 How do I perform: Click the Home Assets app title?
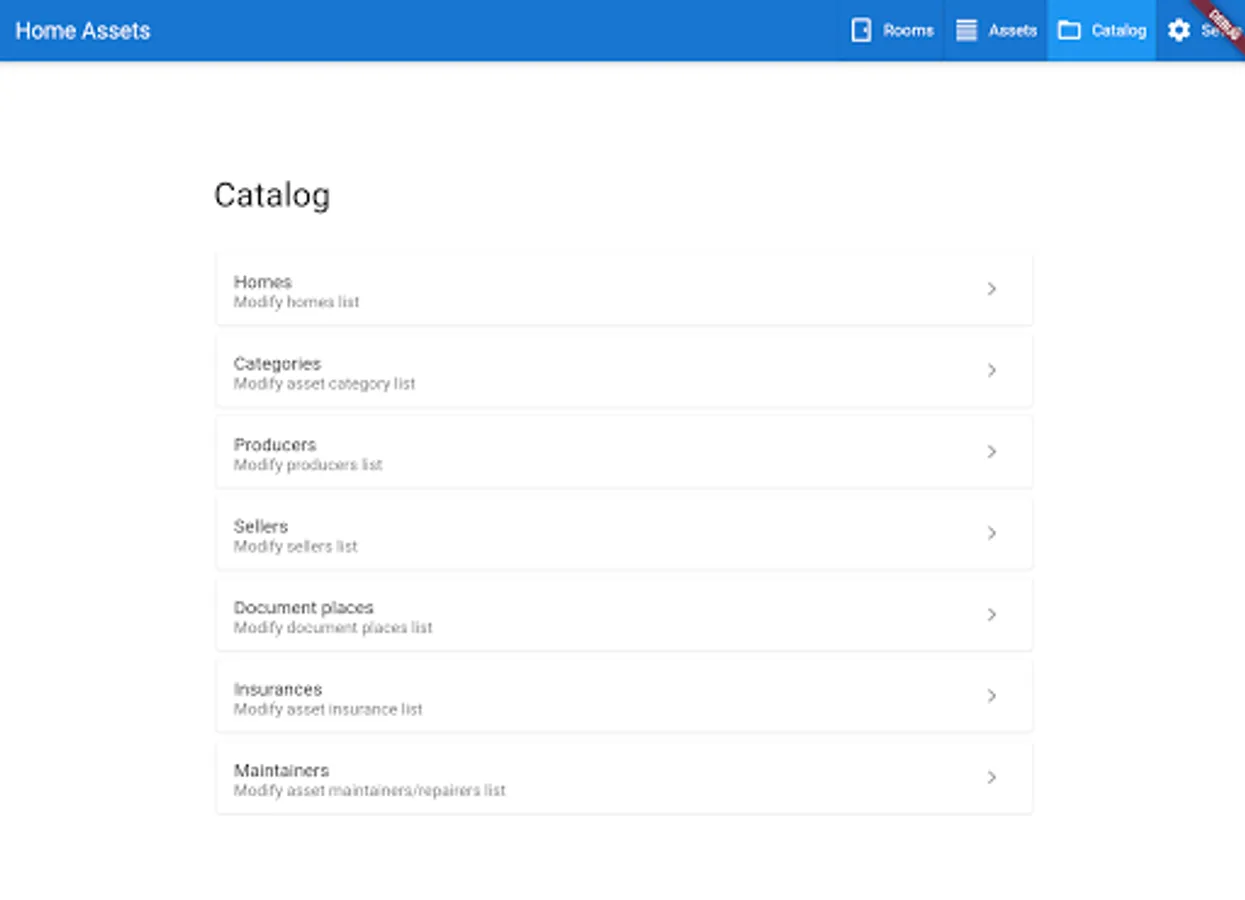(83, 30)
